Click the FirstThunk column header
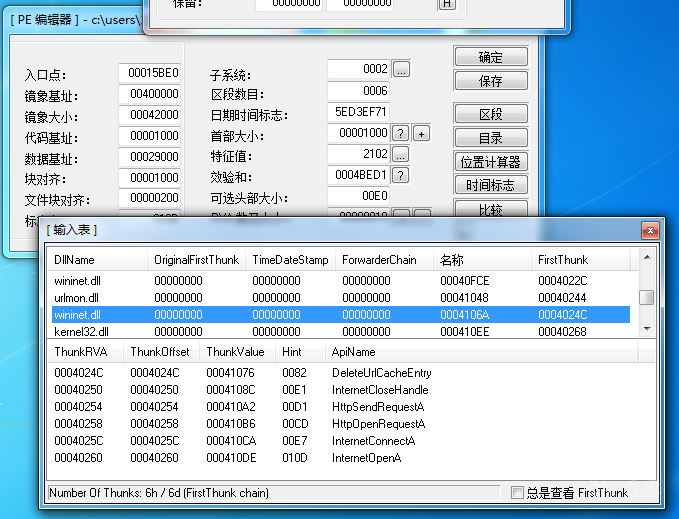This screenshot has width=679, height=519. coord(580,260)
